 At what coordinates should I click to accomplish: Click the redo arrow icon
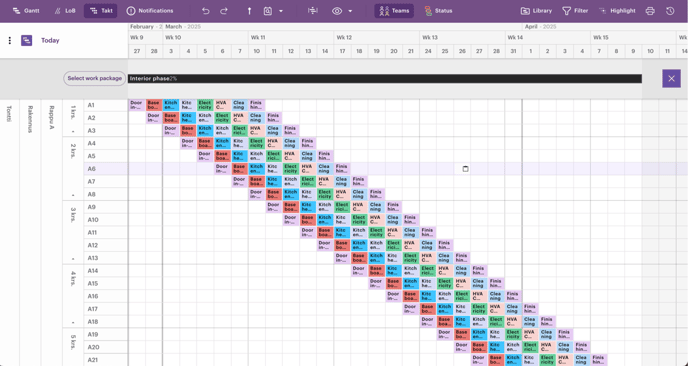[224, 11]
